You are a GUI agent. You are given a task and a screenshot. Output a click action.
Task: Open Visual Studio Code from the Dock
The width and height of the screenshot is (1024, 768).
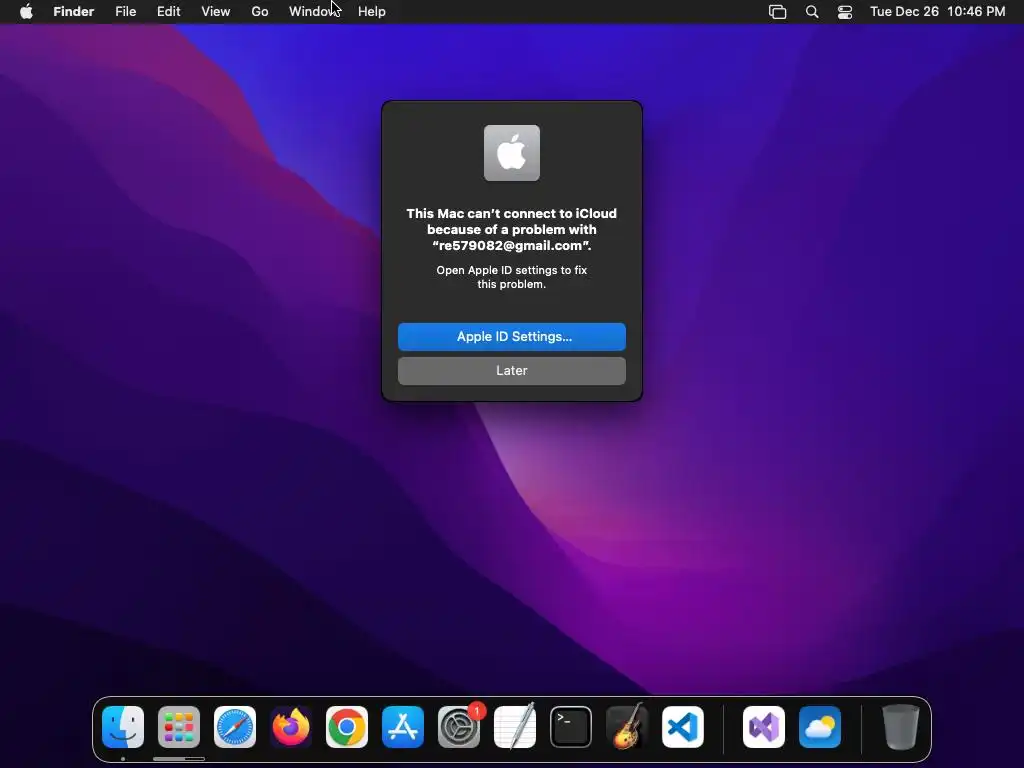pyautogui.click(x=683, y=727)
